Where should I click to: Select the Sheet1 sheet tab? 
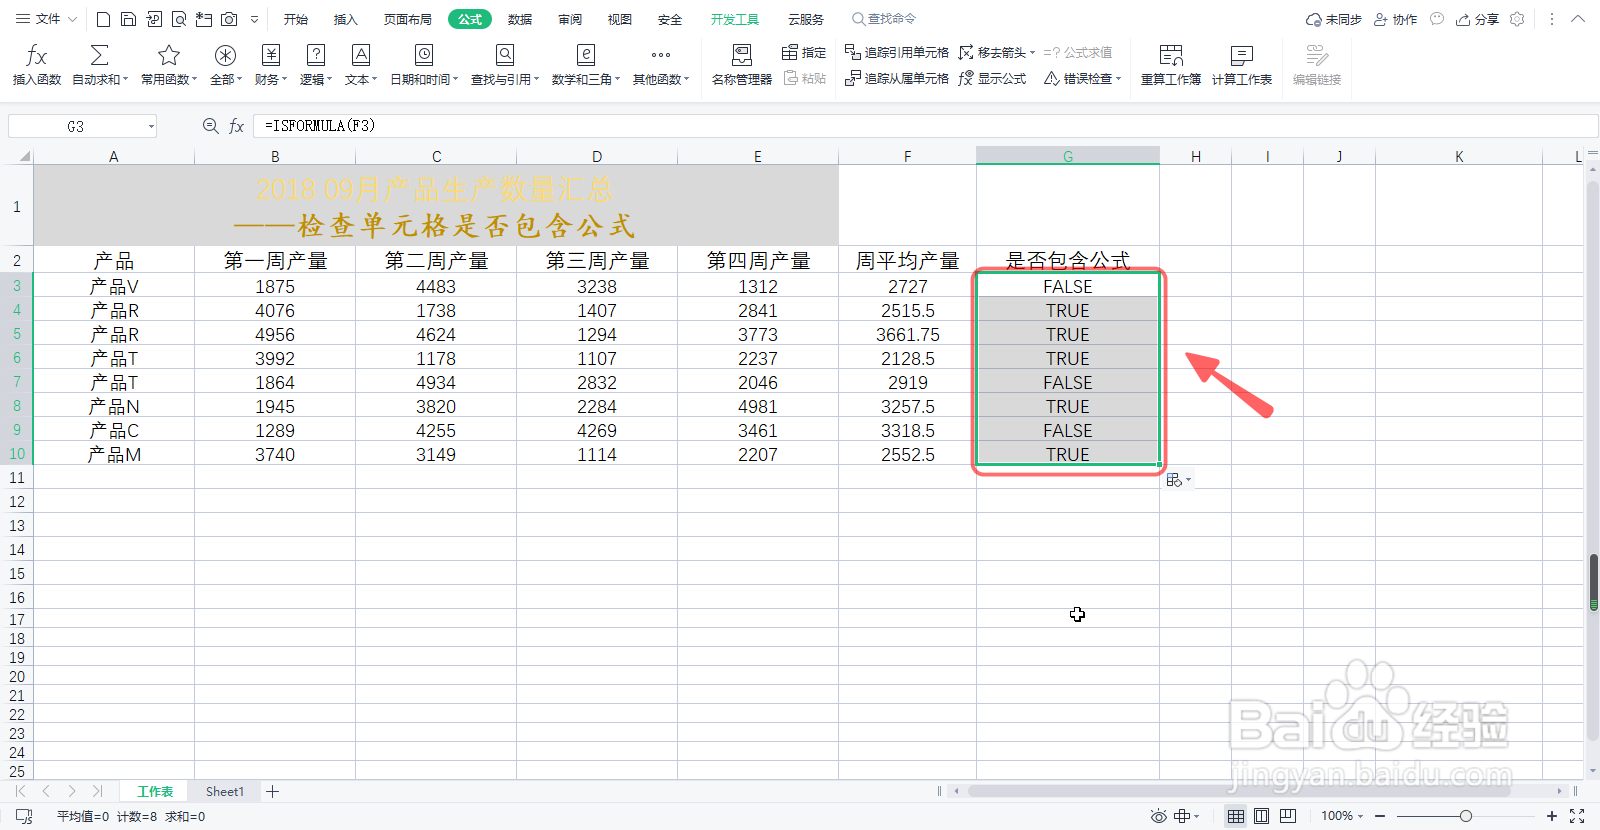(225, 791)
